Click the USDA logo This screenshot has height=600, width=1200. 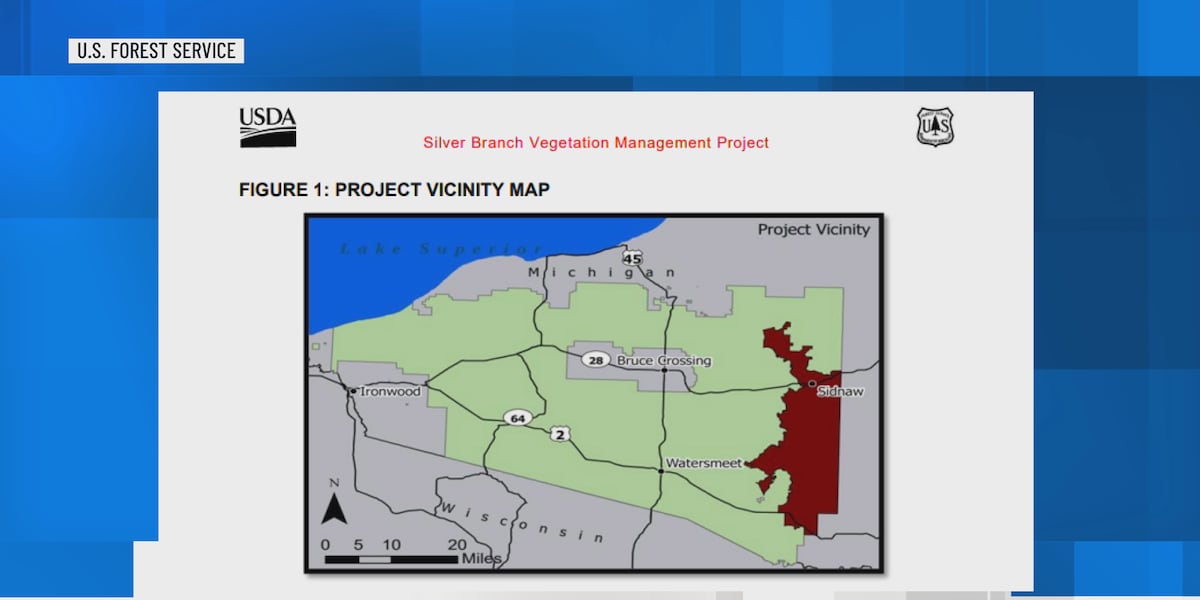pos(267,127)
